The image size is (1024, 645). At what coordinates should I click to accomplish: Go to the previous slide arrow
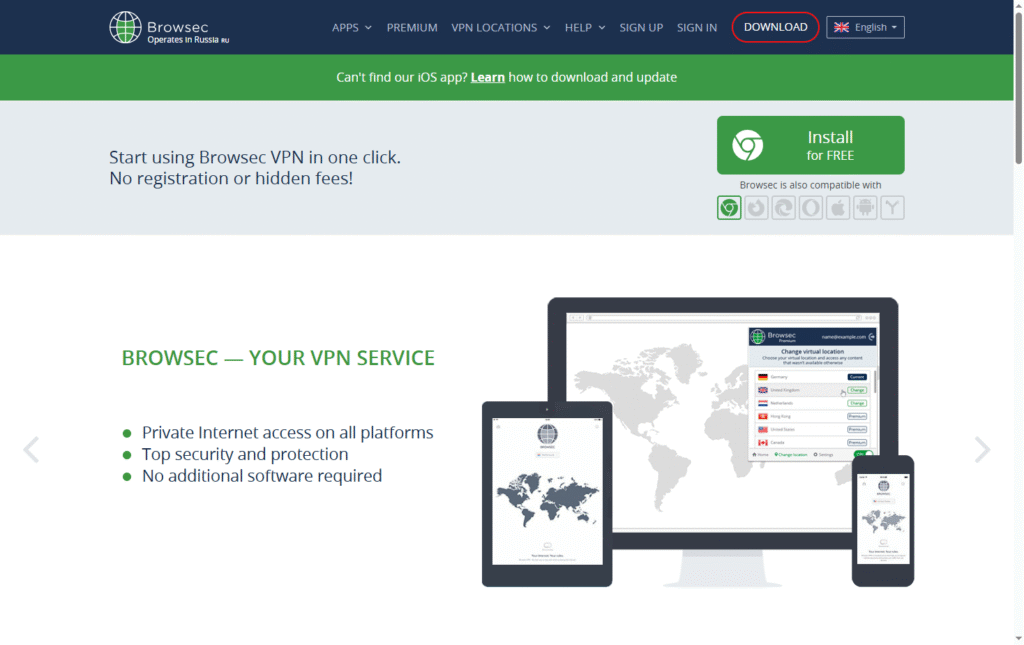click(31, 450)
